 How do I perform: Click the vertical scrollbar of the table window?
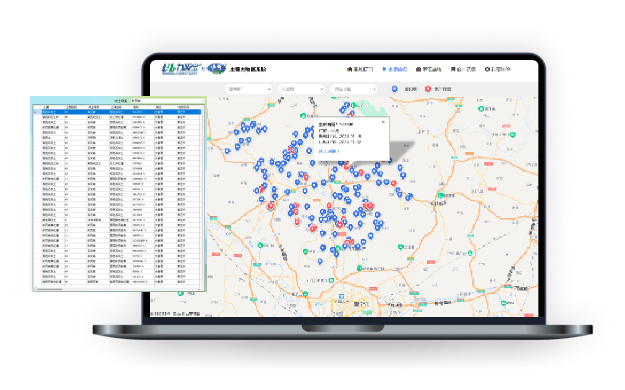point(203,195)
